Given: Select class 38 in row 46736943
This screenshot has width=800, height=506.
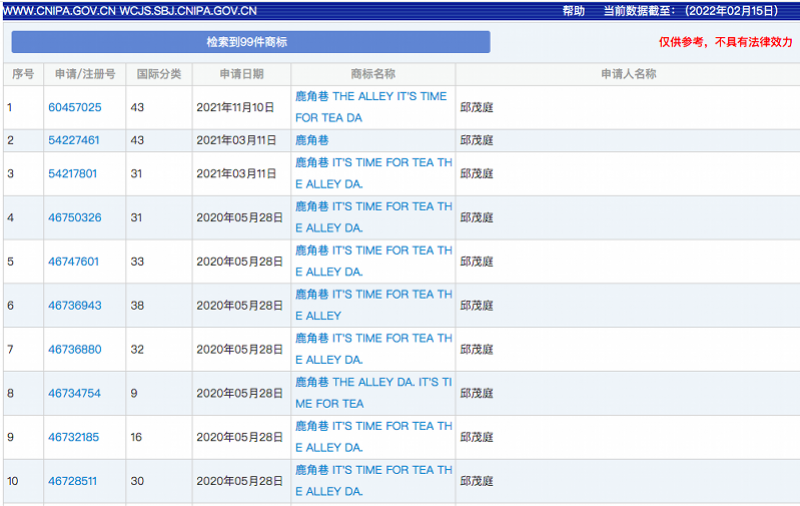Looking at the screenshot, I should 137,305.
